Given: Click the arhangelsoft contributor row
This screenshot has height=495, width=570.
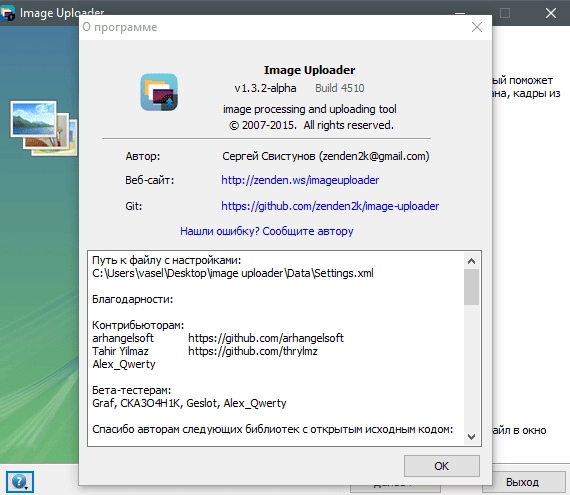Looking at the screenshot, I should [218, 338].
